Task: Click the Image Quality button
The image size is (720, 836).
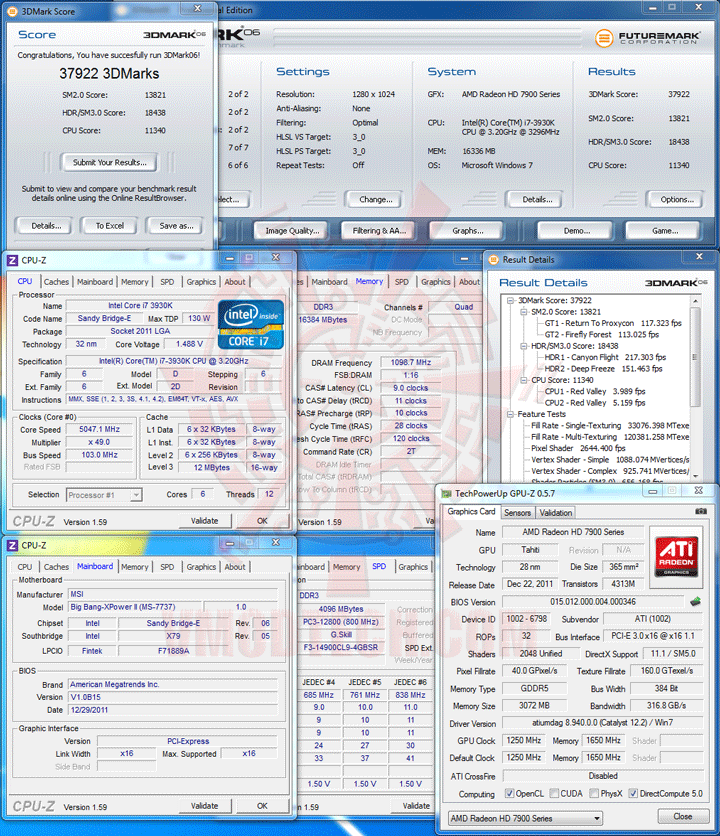Action: click(x=292, y=230)
